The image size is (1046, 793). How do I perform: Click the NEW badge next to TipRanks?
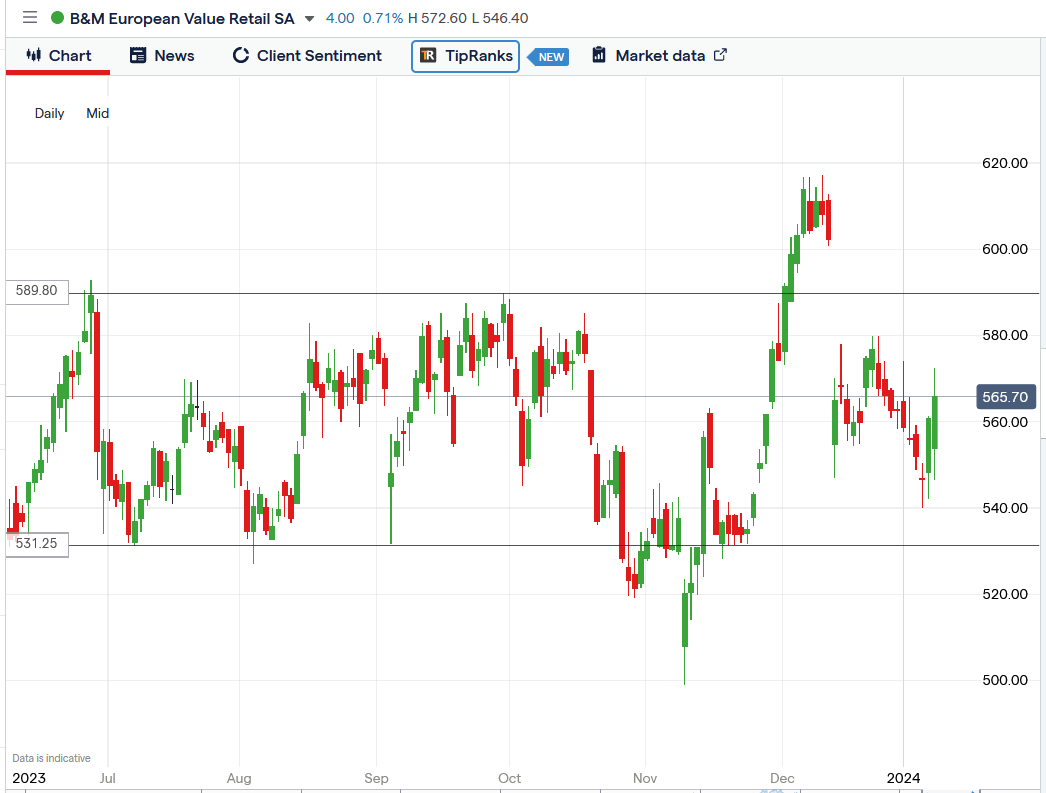(548, 57)
